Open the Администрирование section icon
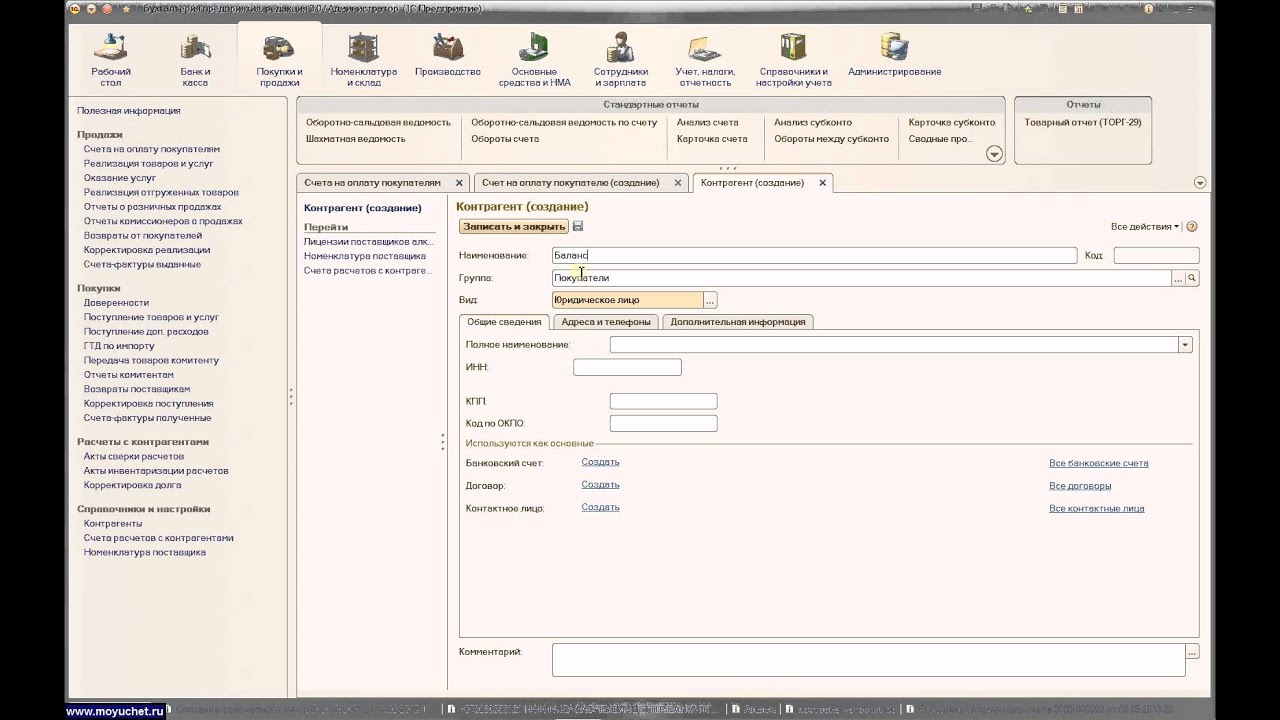Viewport: 1280px width, 720px height. [x=894, y=55]
